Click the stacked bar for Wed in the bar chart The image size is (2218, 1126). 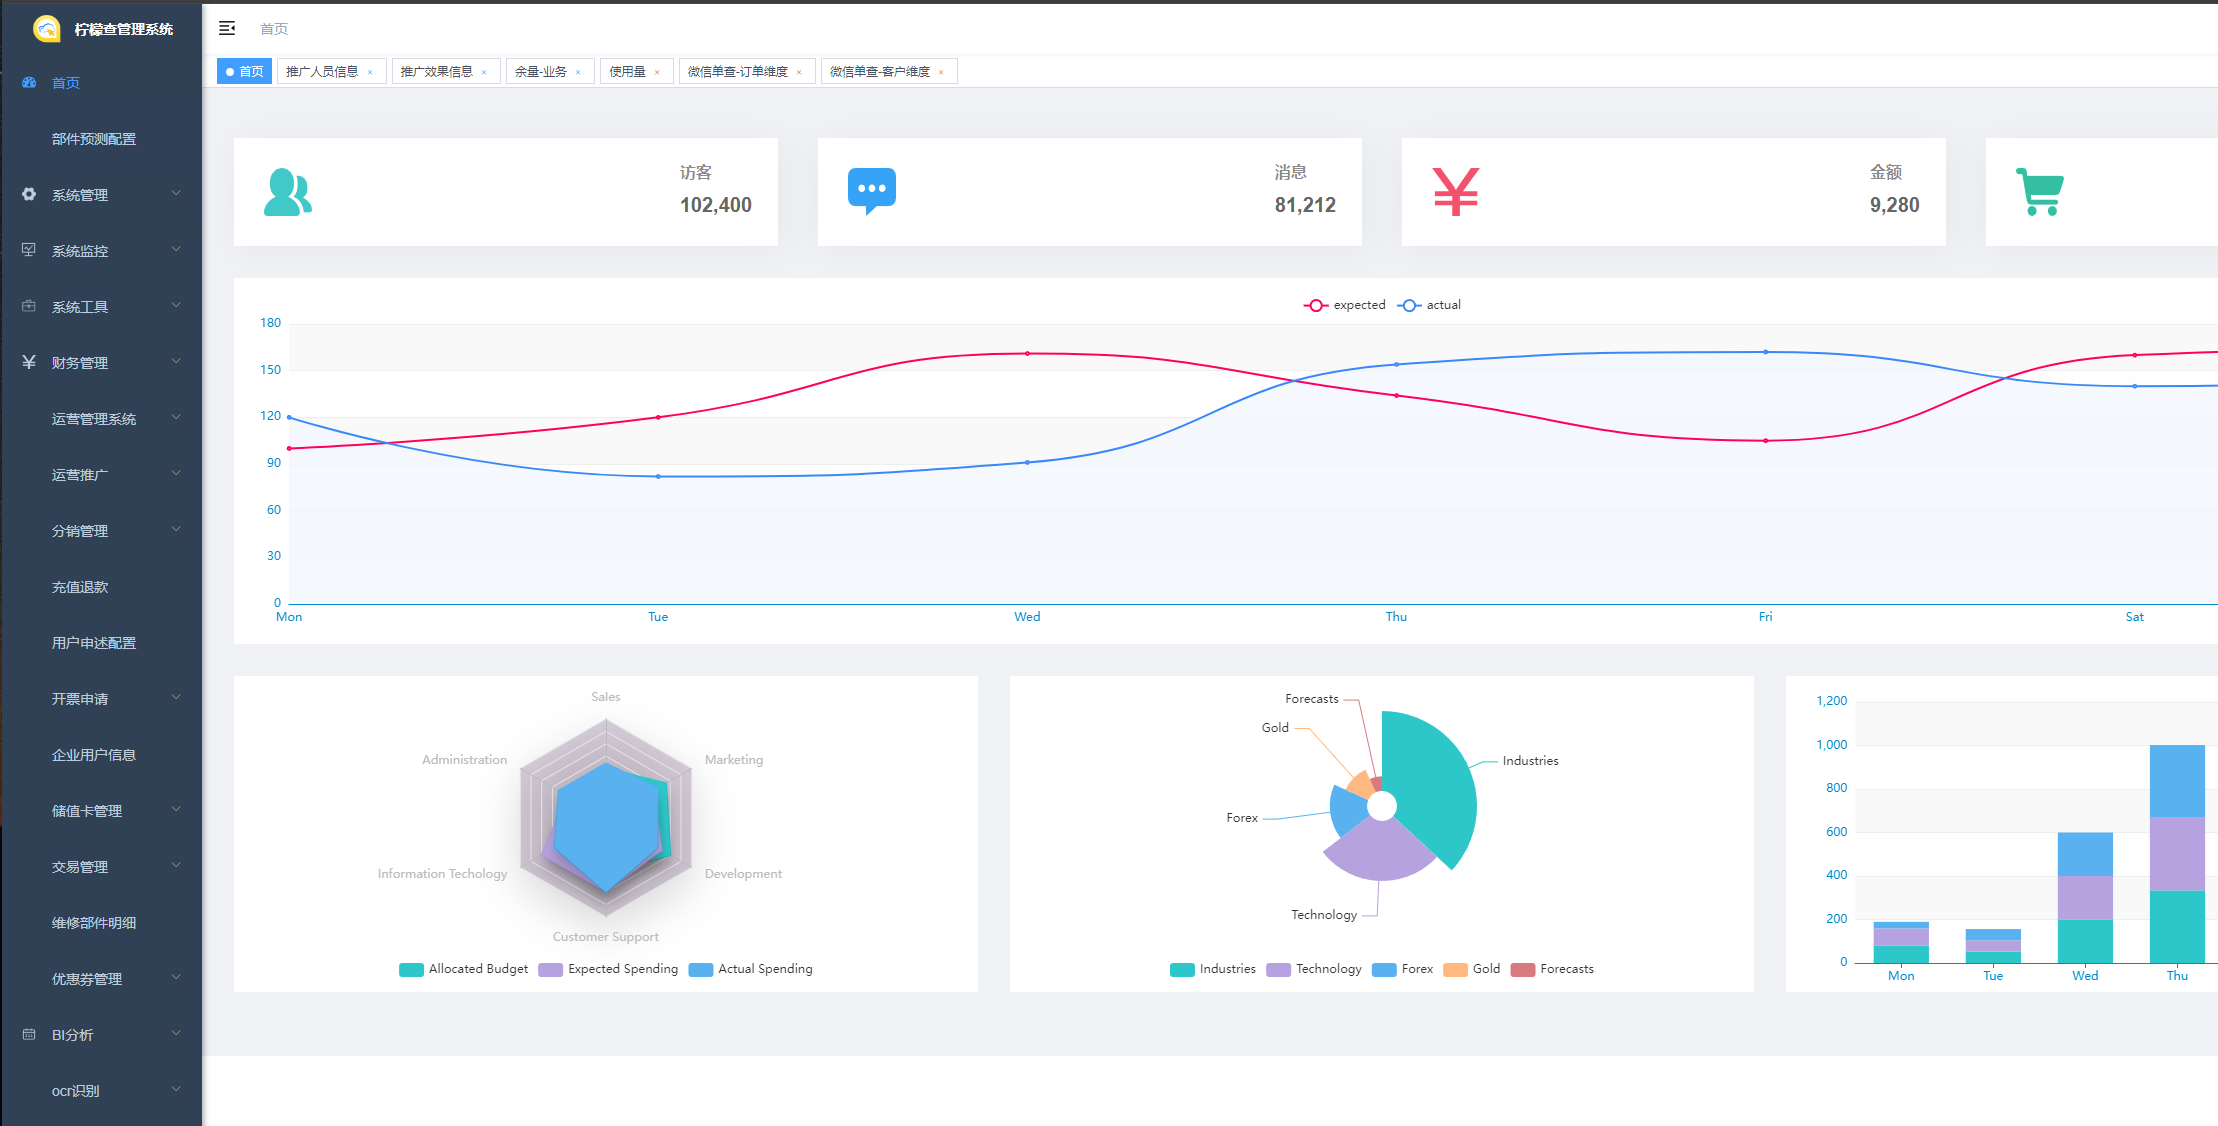[2085, 898]
